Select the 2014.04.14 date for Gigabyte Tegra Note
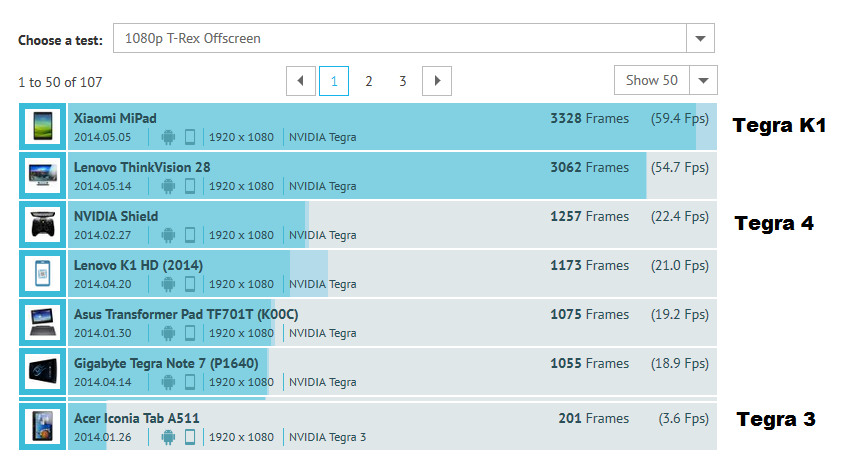 tap(102, 382)
